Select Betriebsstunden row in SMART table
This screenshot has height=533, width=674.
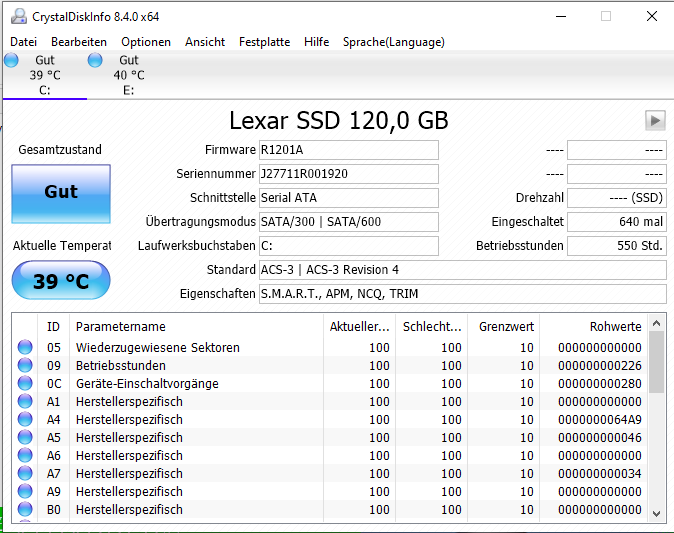point(330,365)
